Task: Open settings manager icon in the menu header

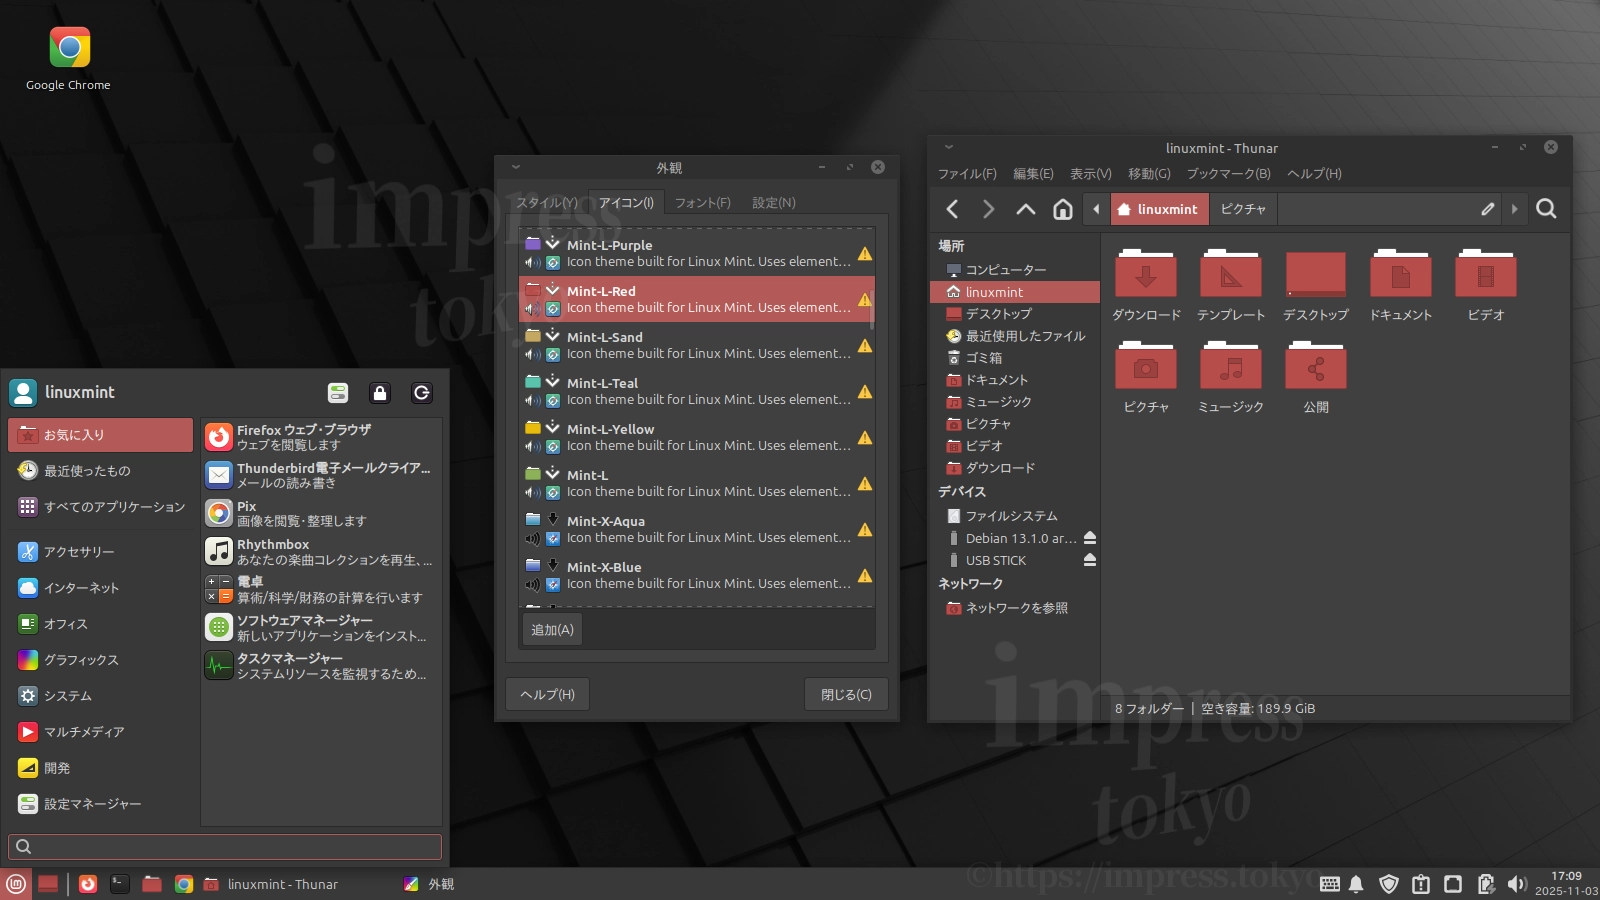Action: coord(338,393)
